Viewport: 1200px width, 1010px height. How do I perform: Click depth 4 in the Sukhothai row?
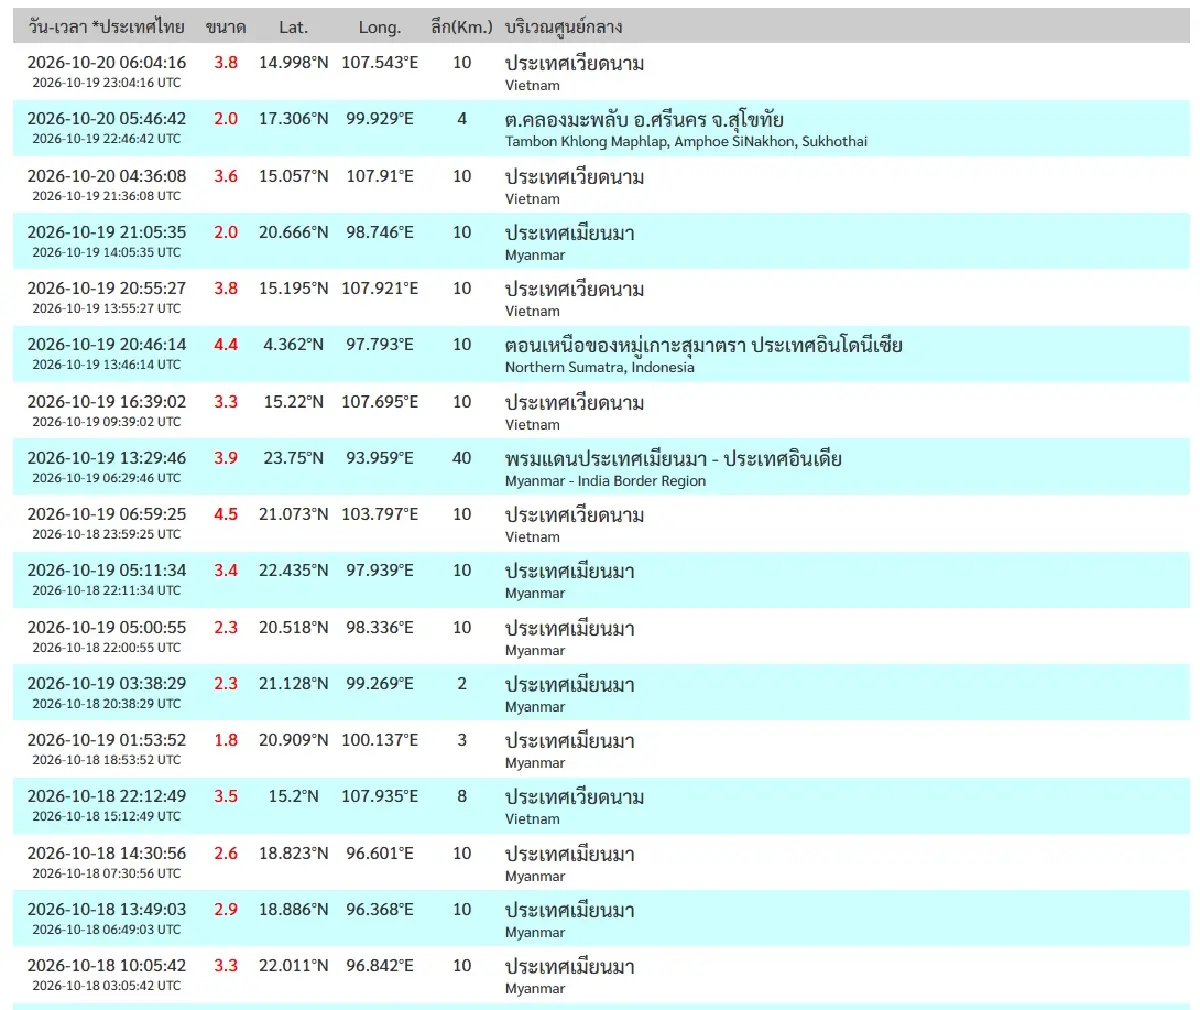click(x=462, y=118)
